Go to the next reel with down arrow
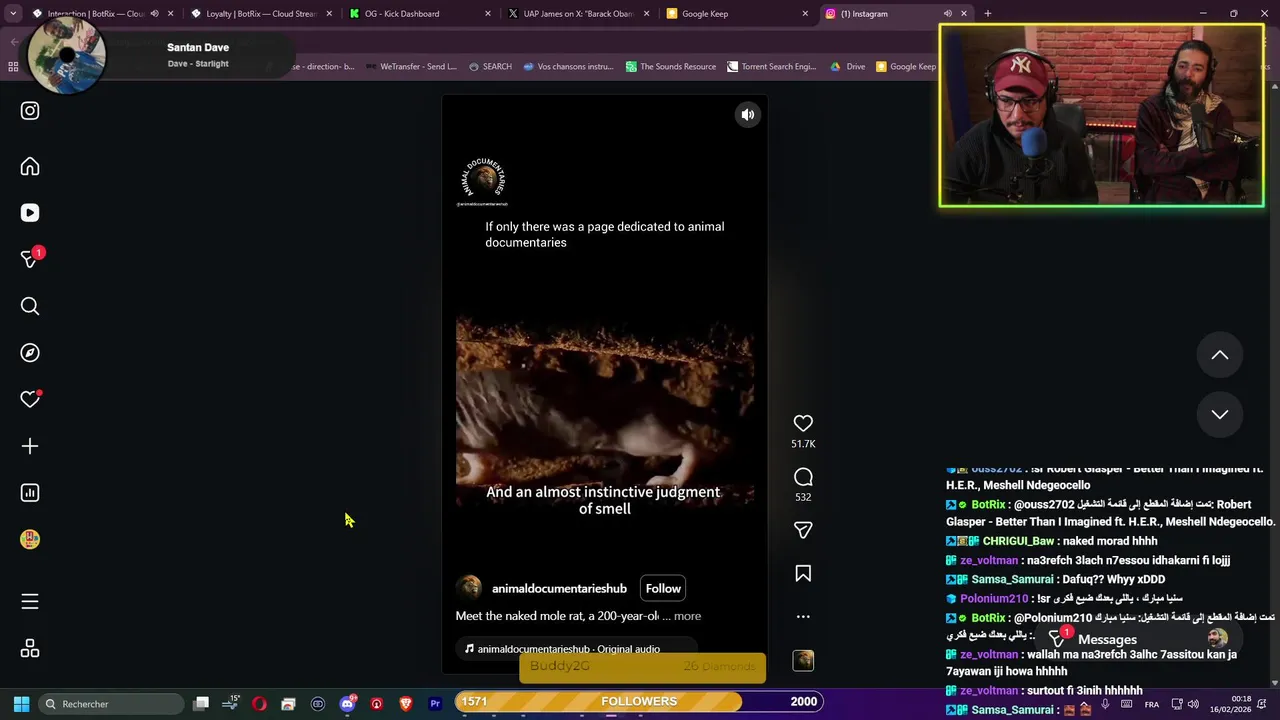Viewport: 1280px width, 720px height. point(1220,414)
